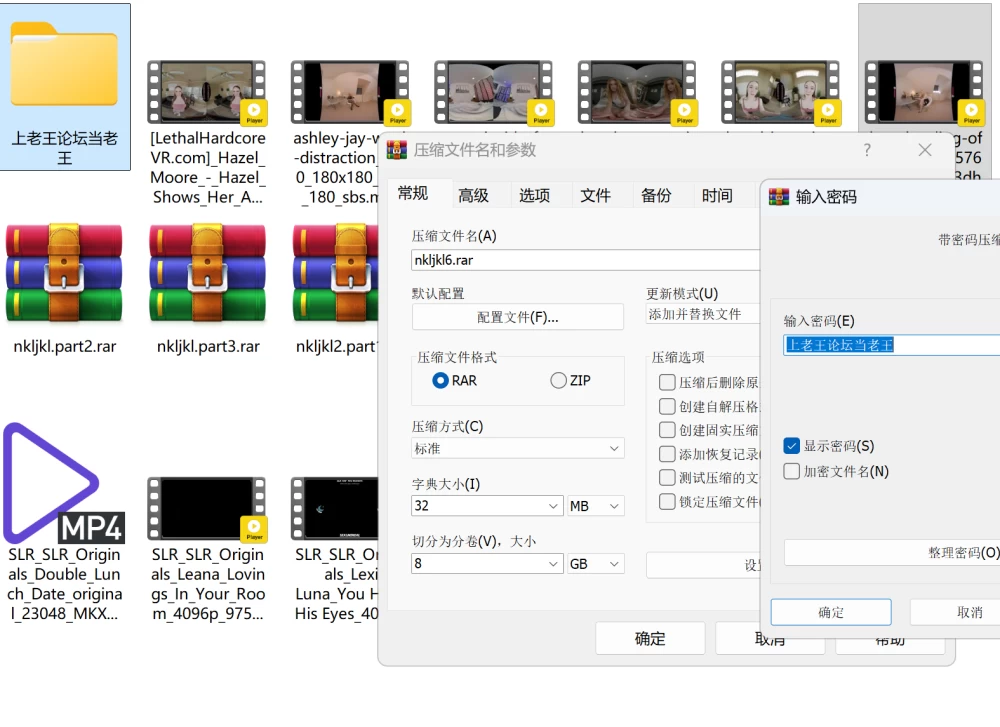Close the 压缩文件名和参数 dialog
Viewport: 1000px width, 727px height.
(x=925, y=150)
